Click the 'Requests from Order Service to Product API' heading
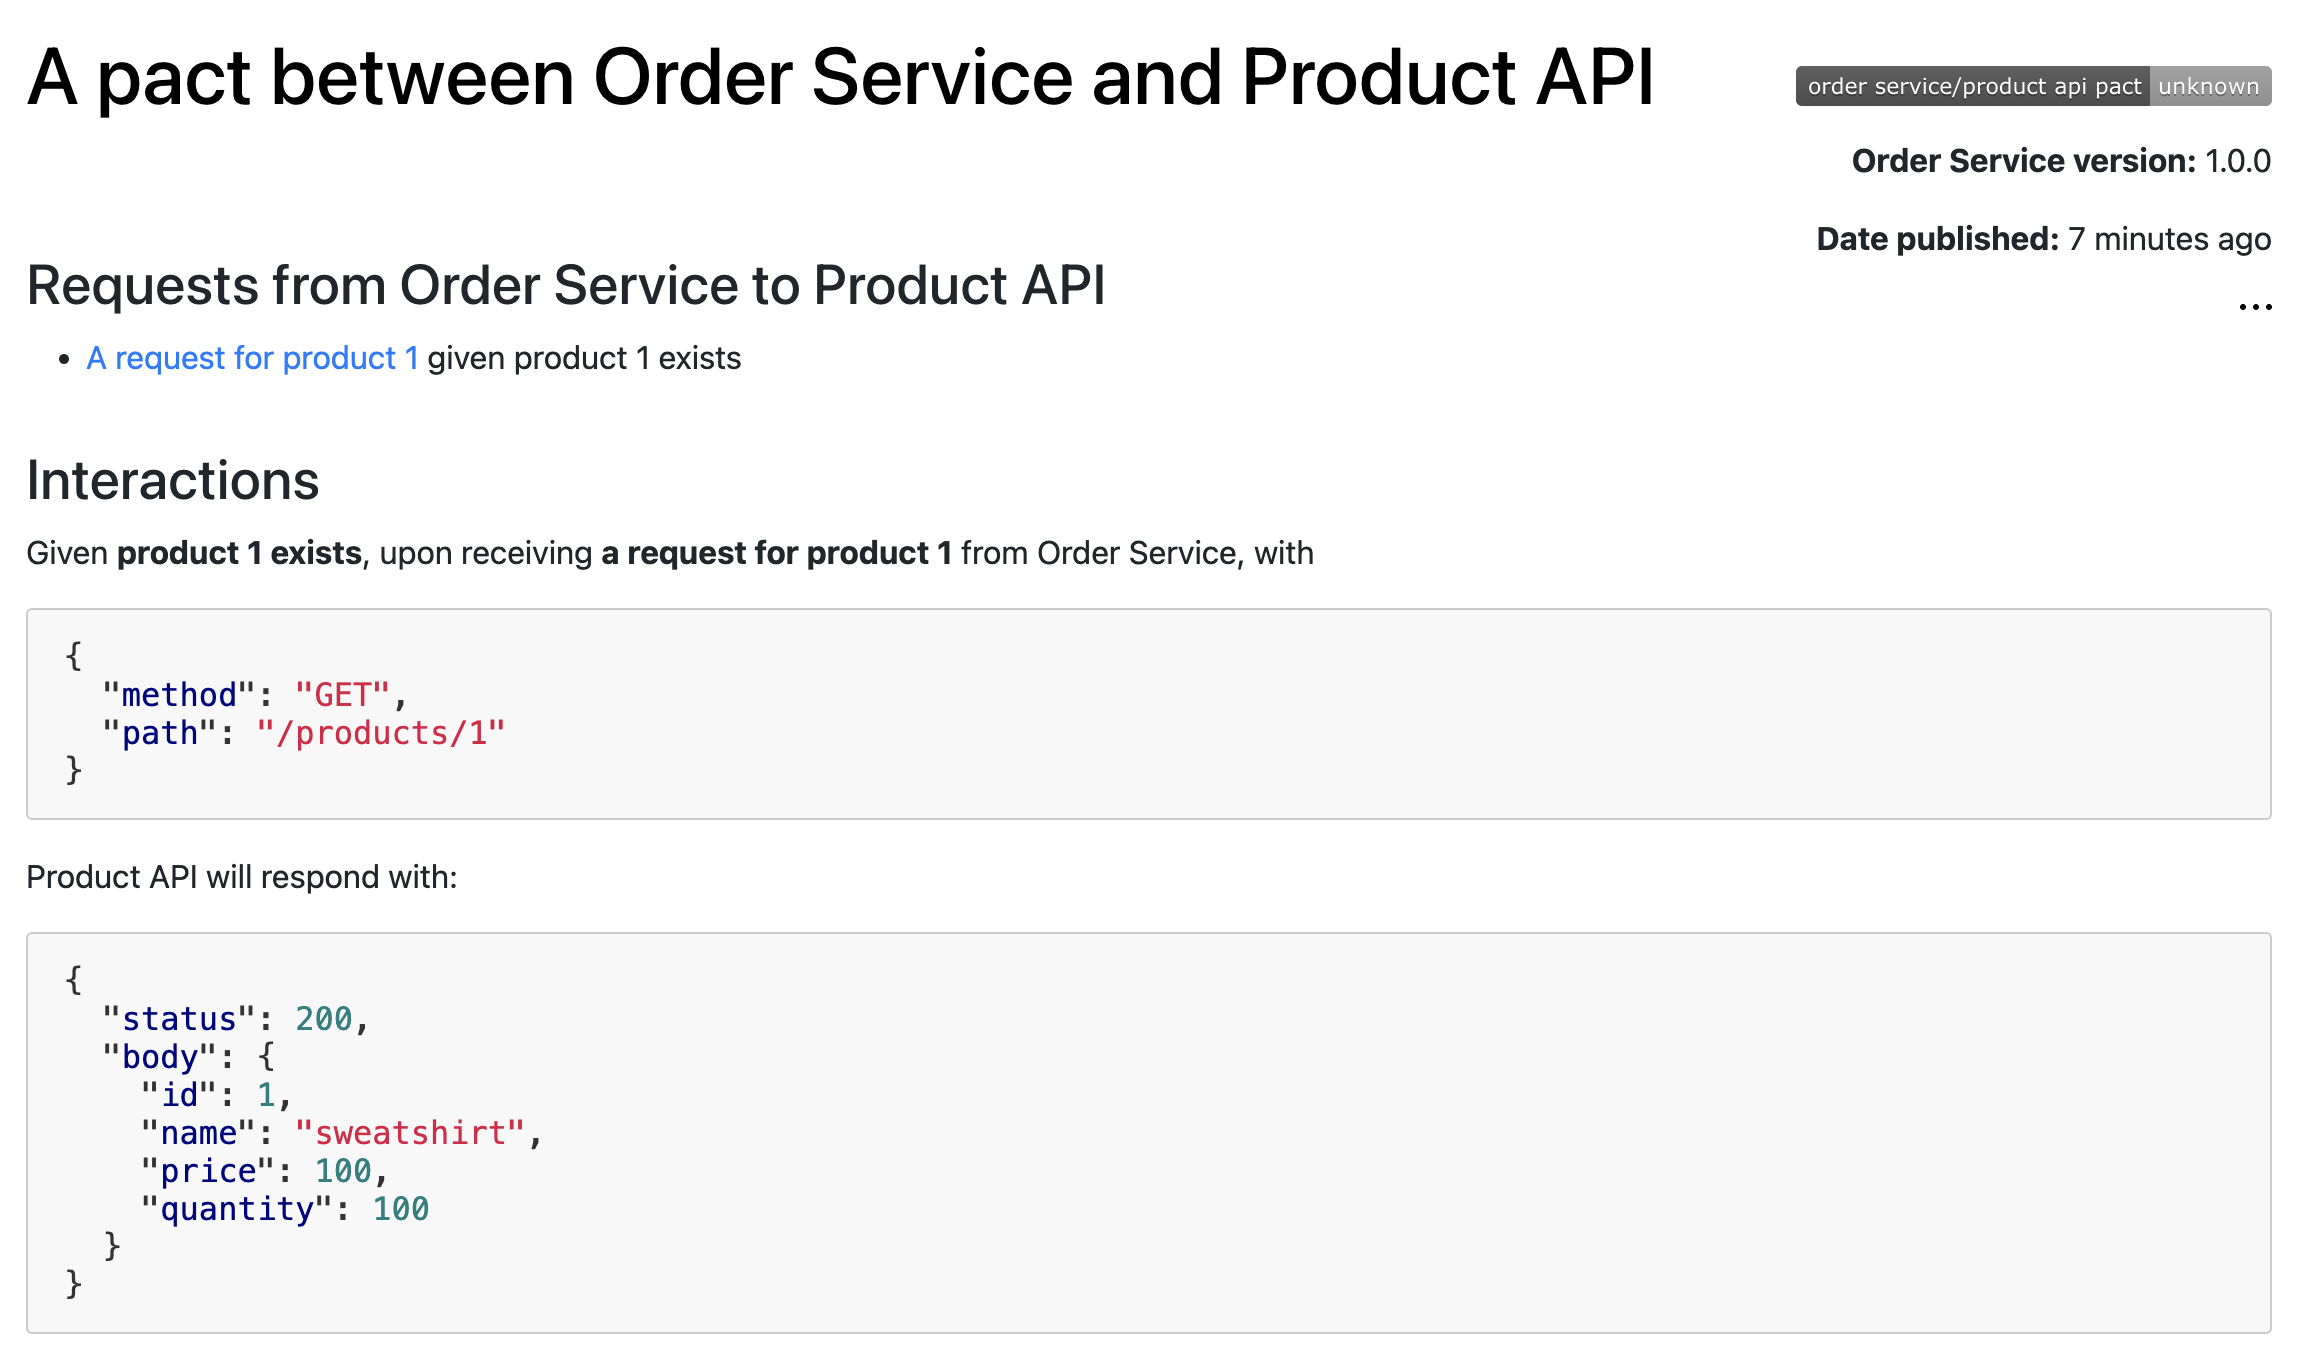The image size is (2300, 1360). coord(566,286)
